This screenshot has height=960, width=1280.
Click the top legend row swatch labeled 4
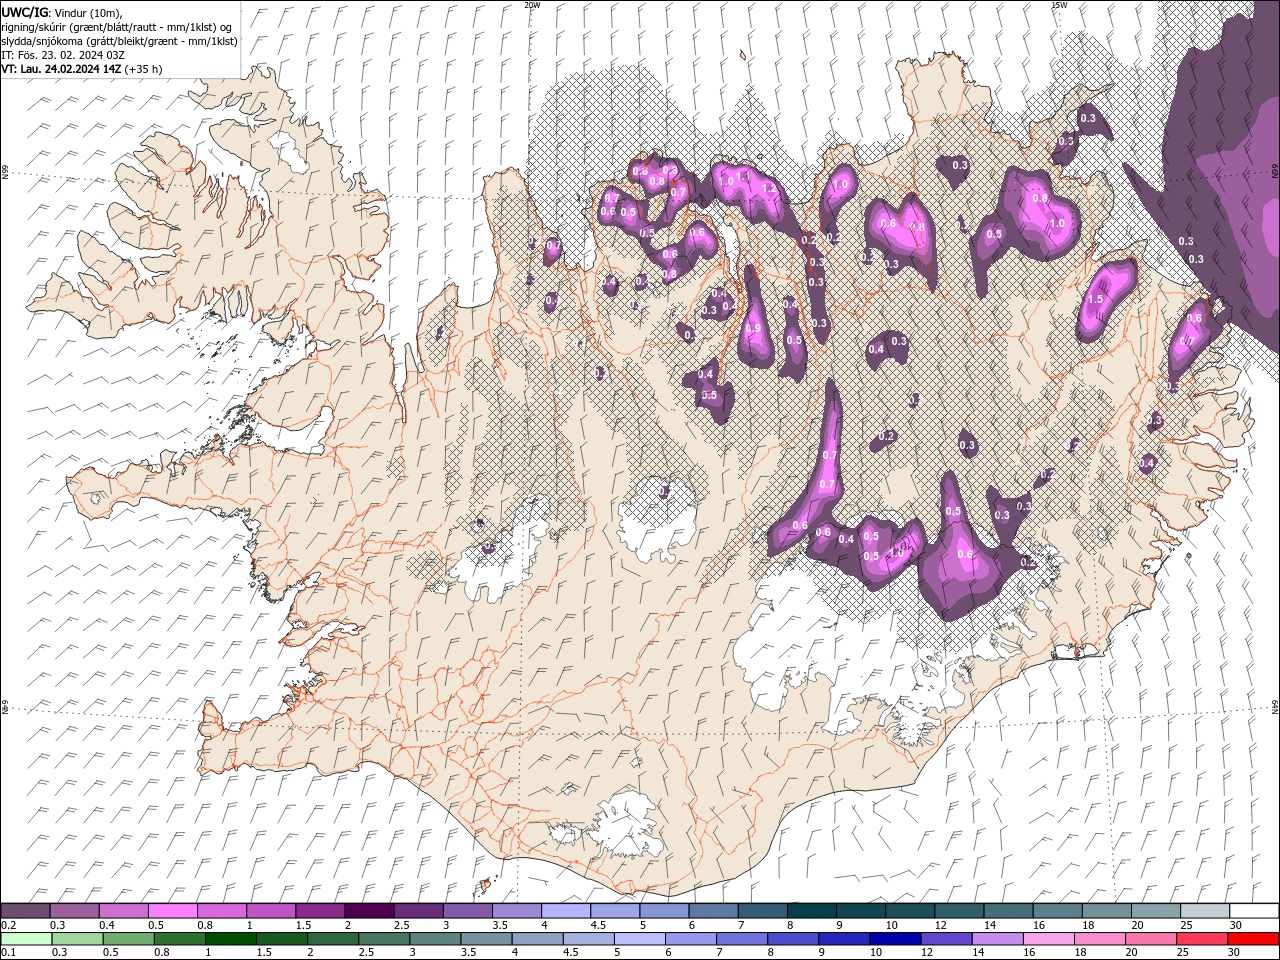tap(565, 911)
